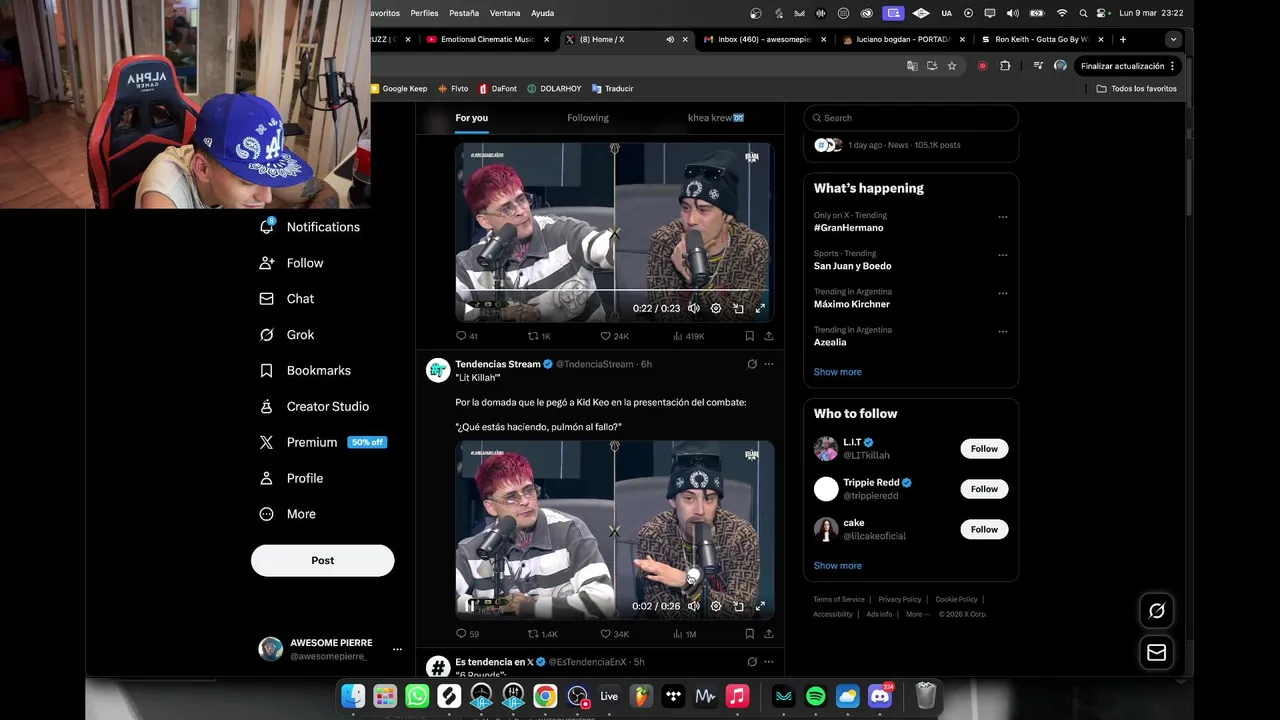Show more under What's happening
The width and height of the screenshot is (1280, 720).
837,372
